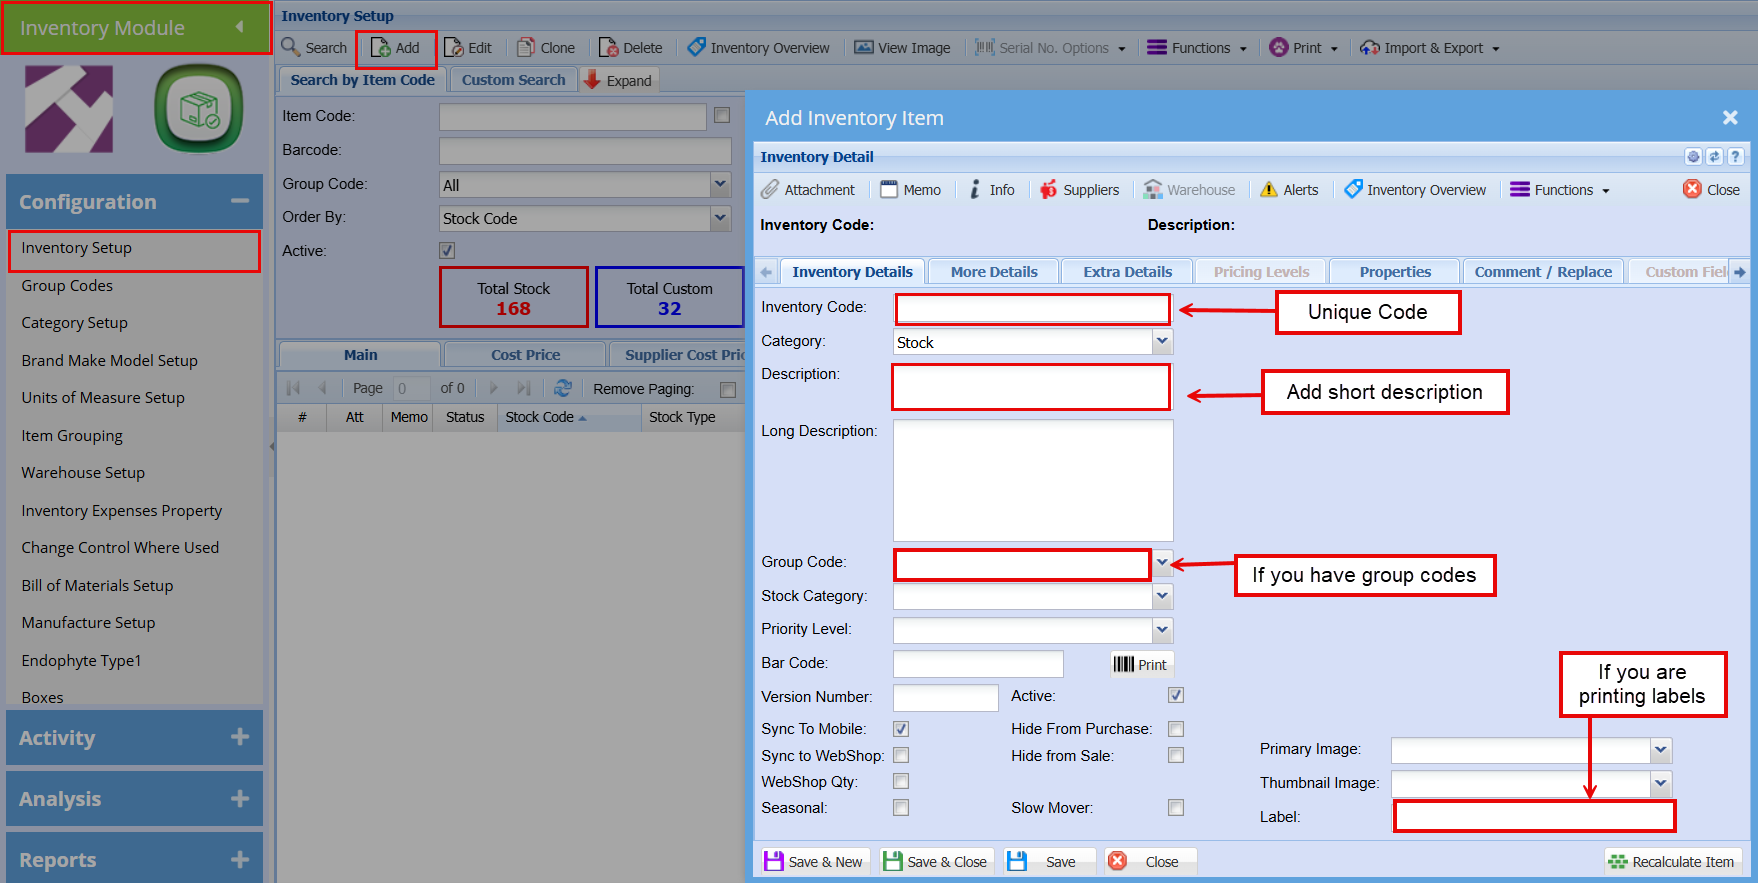Viewport: 1758px width, 883px height.
Task: Click the Clone toolbar icon
Action: point(526,48)
